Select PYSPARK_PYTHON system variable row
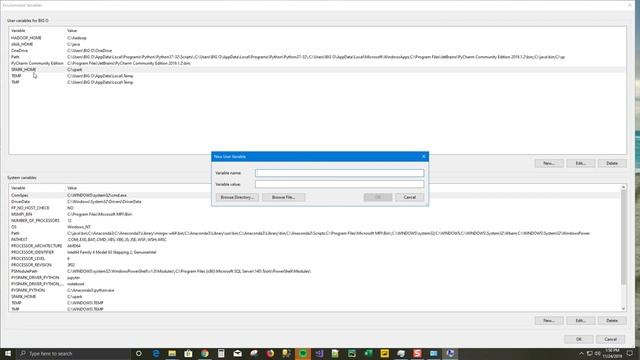The width and height of the screenshot is (640, 360). (315, 290)
